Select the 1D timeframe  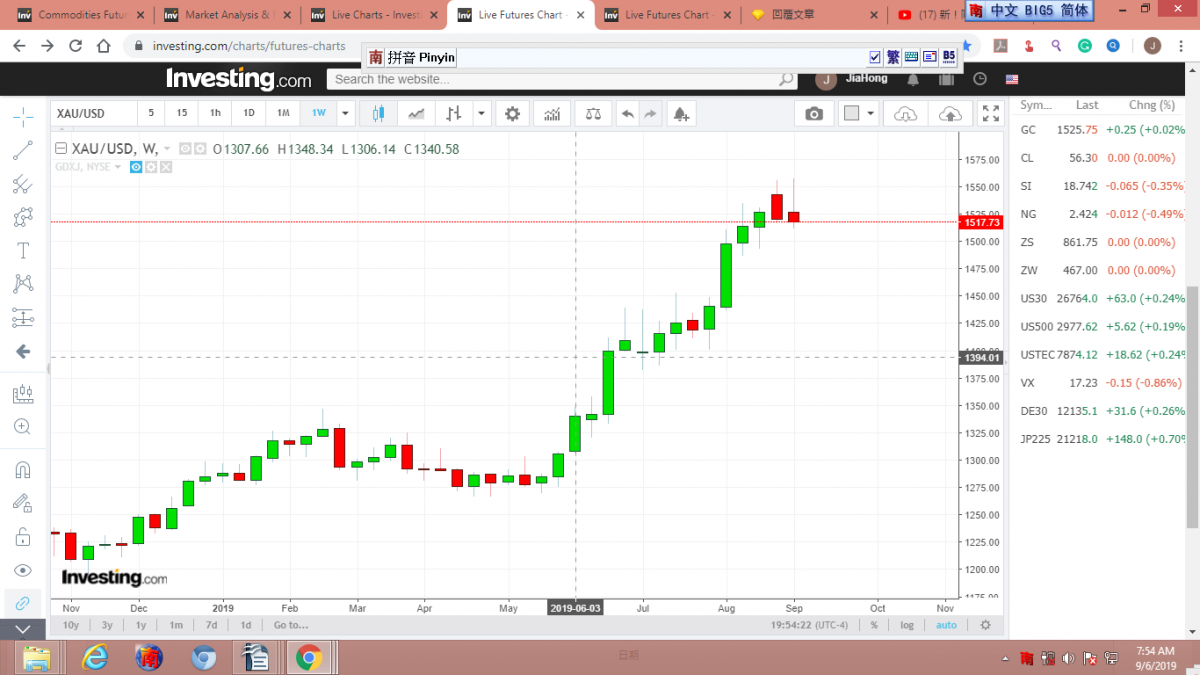[249, 114]
